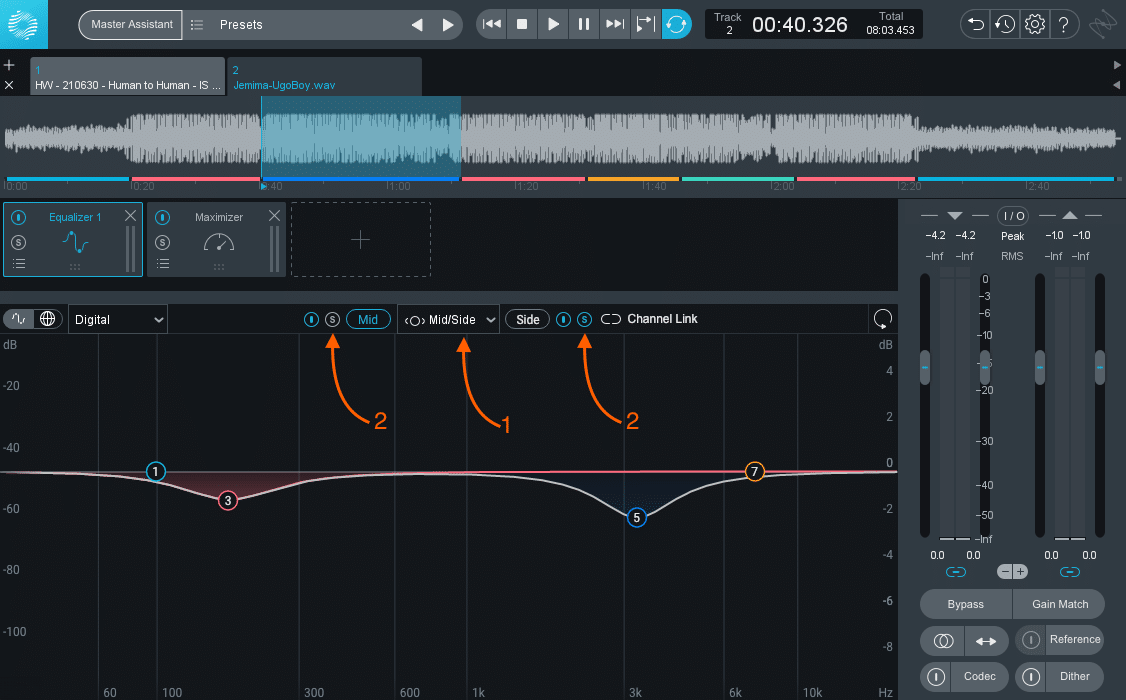Swap channels with double-arrow icon
The image size is (1126, 700).
[x=986, y=641]
